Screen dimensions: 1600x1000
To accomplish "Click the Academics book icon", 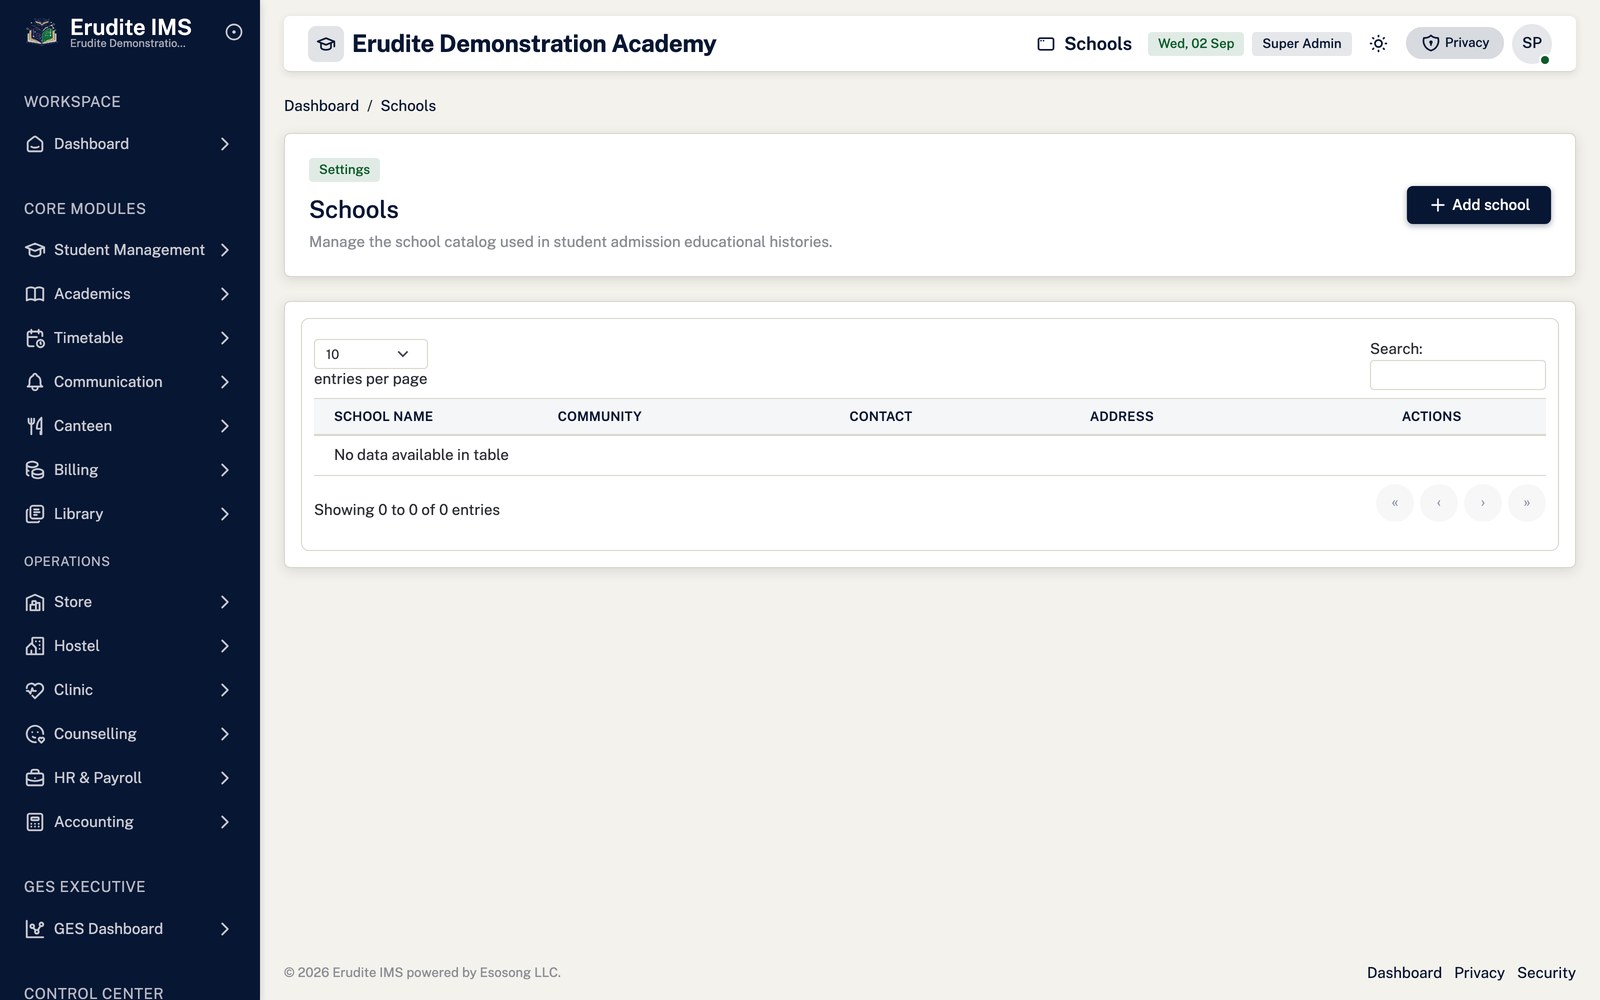I will 35,294.
